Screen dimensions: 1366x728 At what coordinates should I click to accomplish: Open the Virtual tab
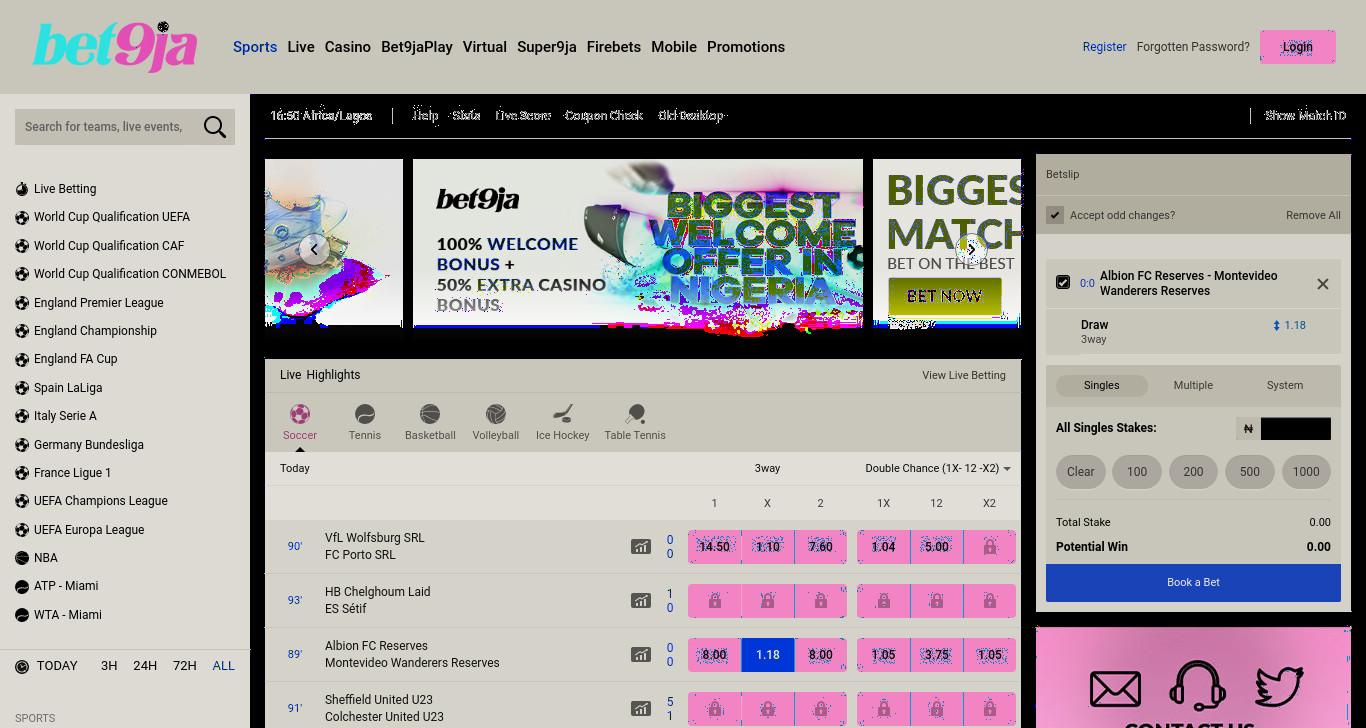click(485, 47)
